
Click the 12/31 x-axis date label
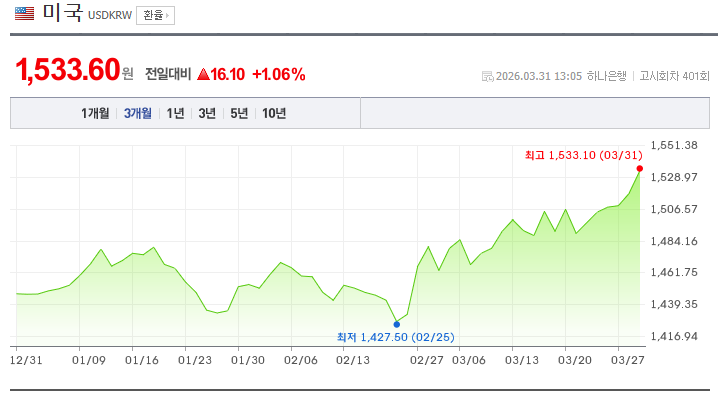[26, 360]
